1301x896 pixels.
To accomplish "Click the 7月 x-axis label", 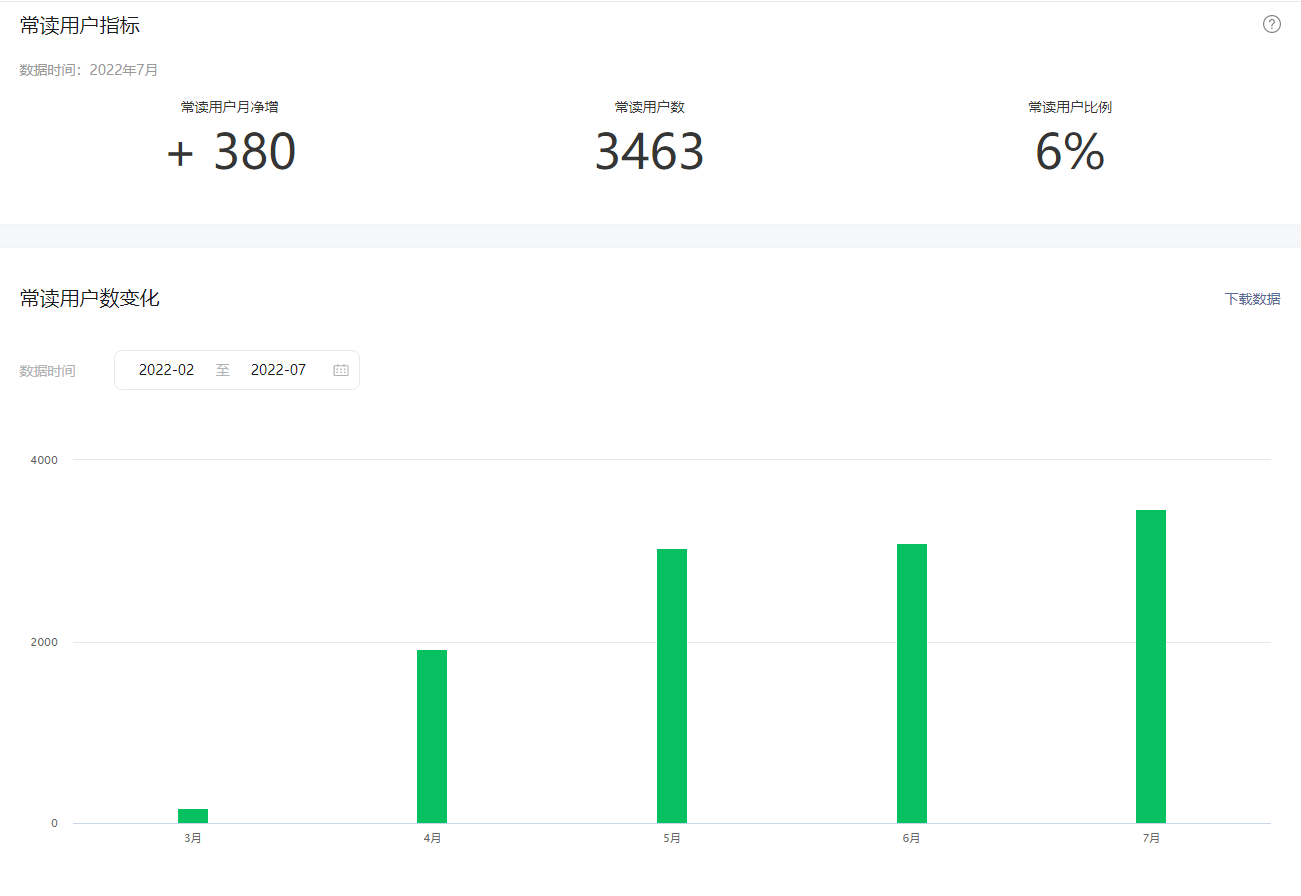I will 1151,838.
